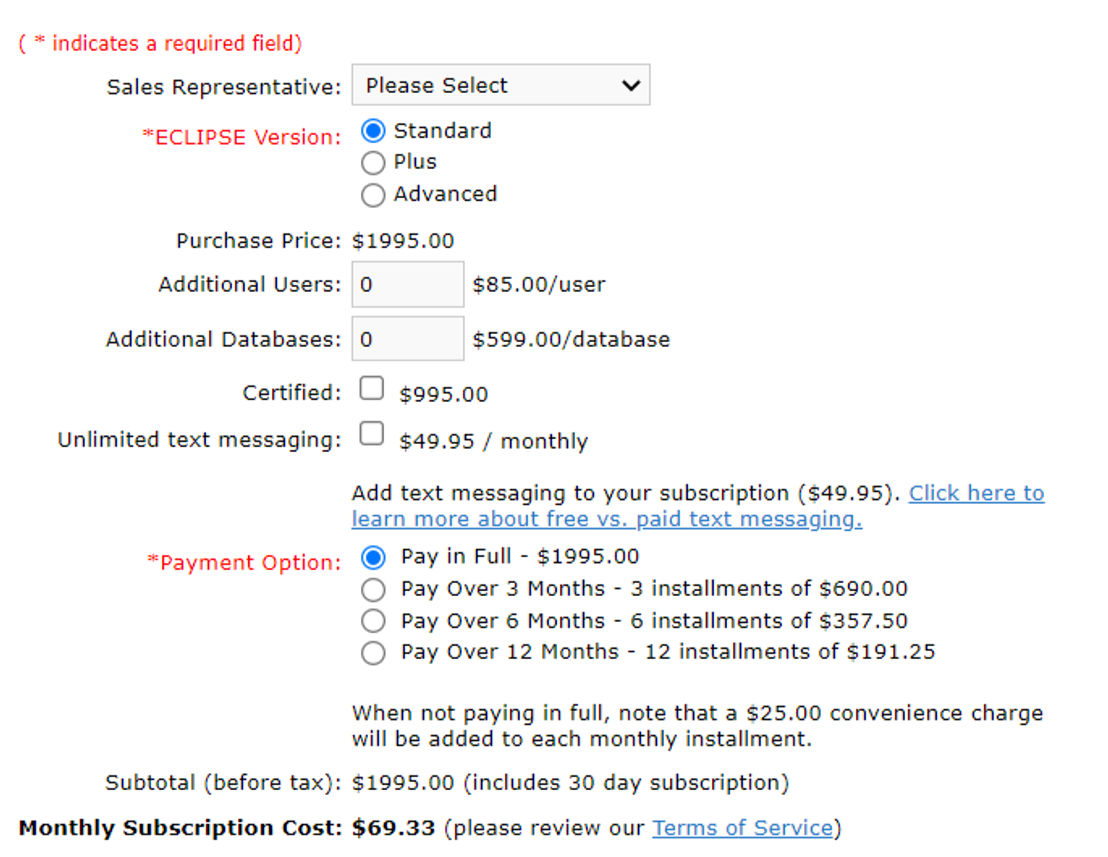The width and height of the screenshot is (1108, 857).
Task: Choose Pay Over 3 Months option
Action: tap(373, 589)
